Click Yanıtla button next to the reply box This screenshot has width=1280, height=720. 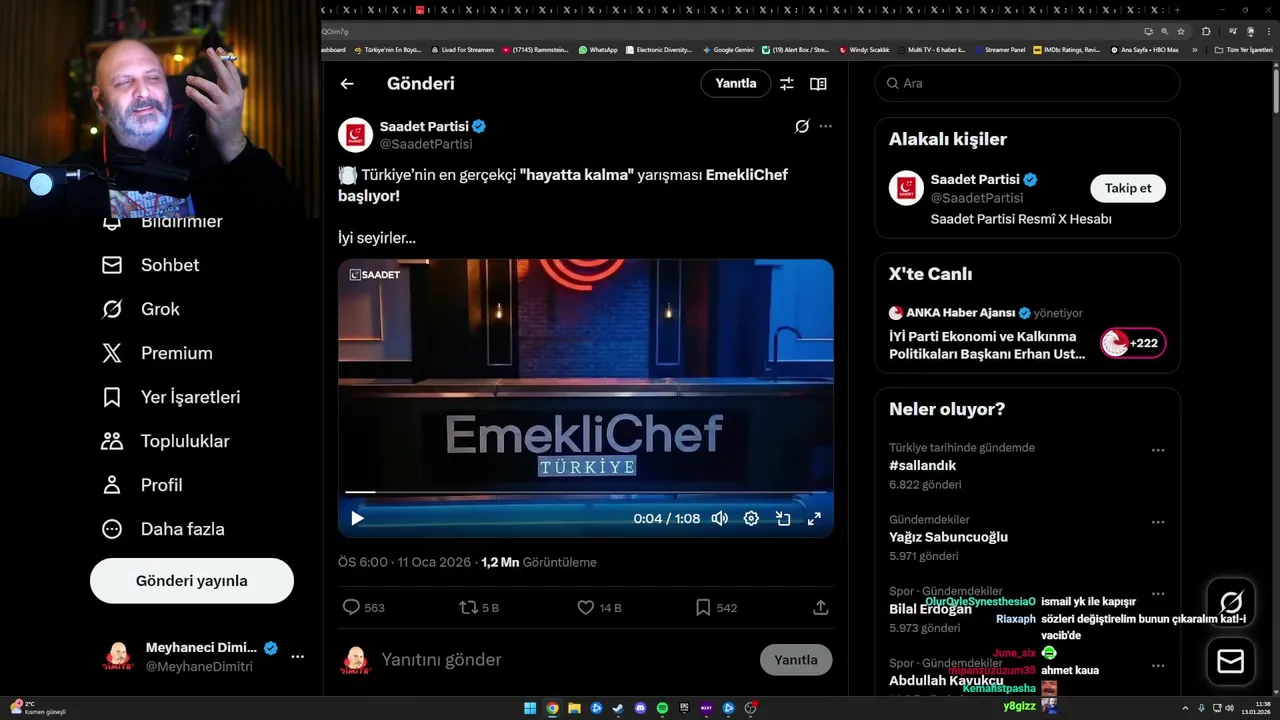click(x=796, y=660)
